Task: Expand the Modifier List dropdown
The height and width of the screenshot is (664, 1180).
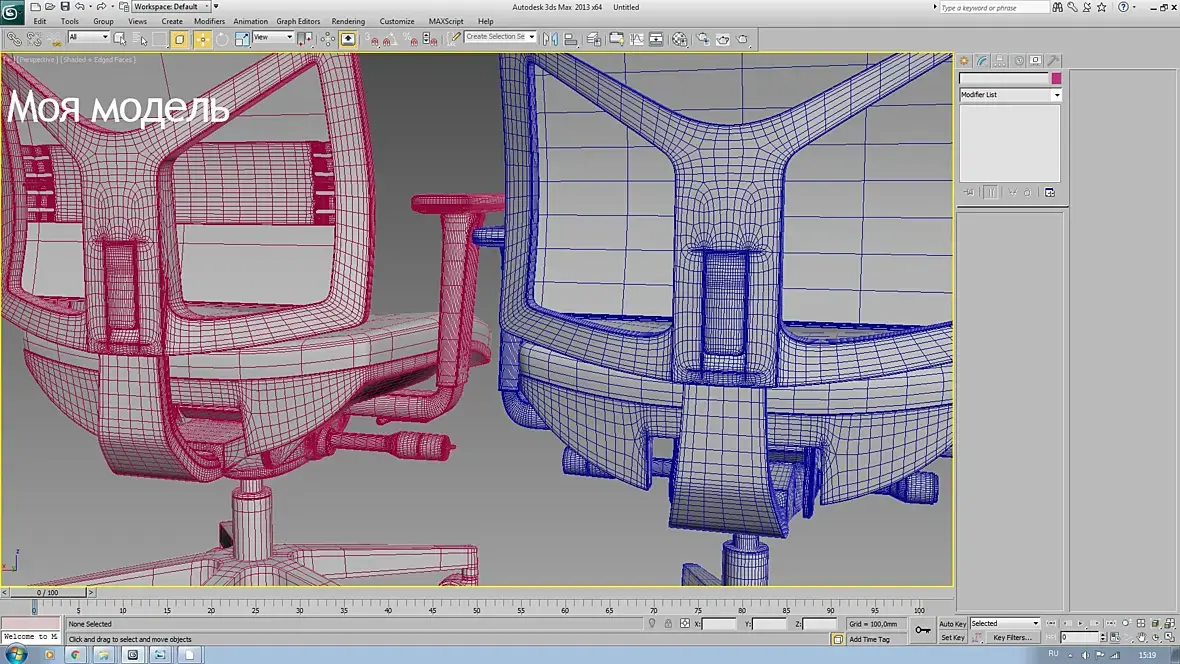Action: point(1010,95)
